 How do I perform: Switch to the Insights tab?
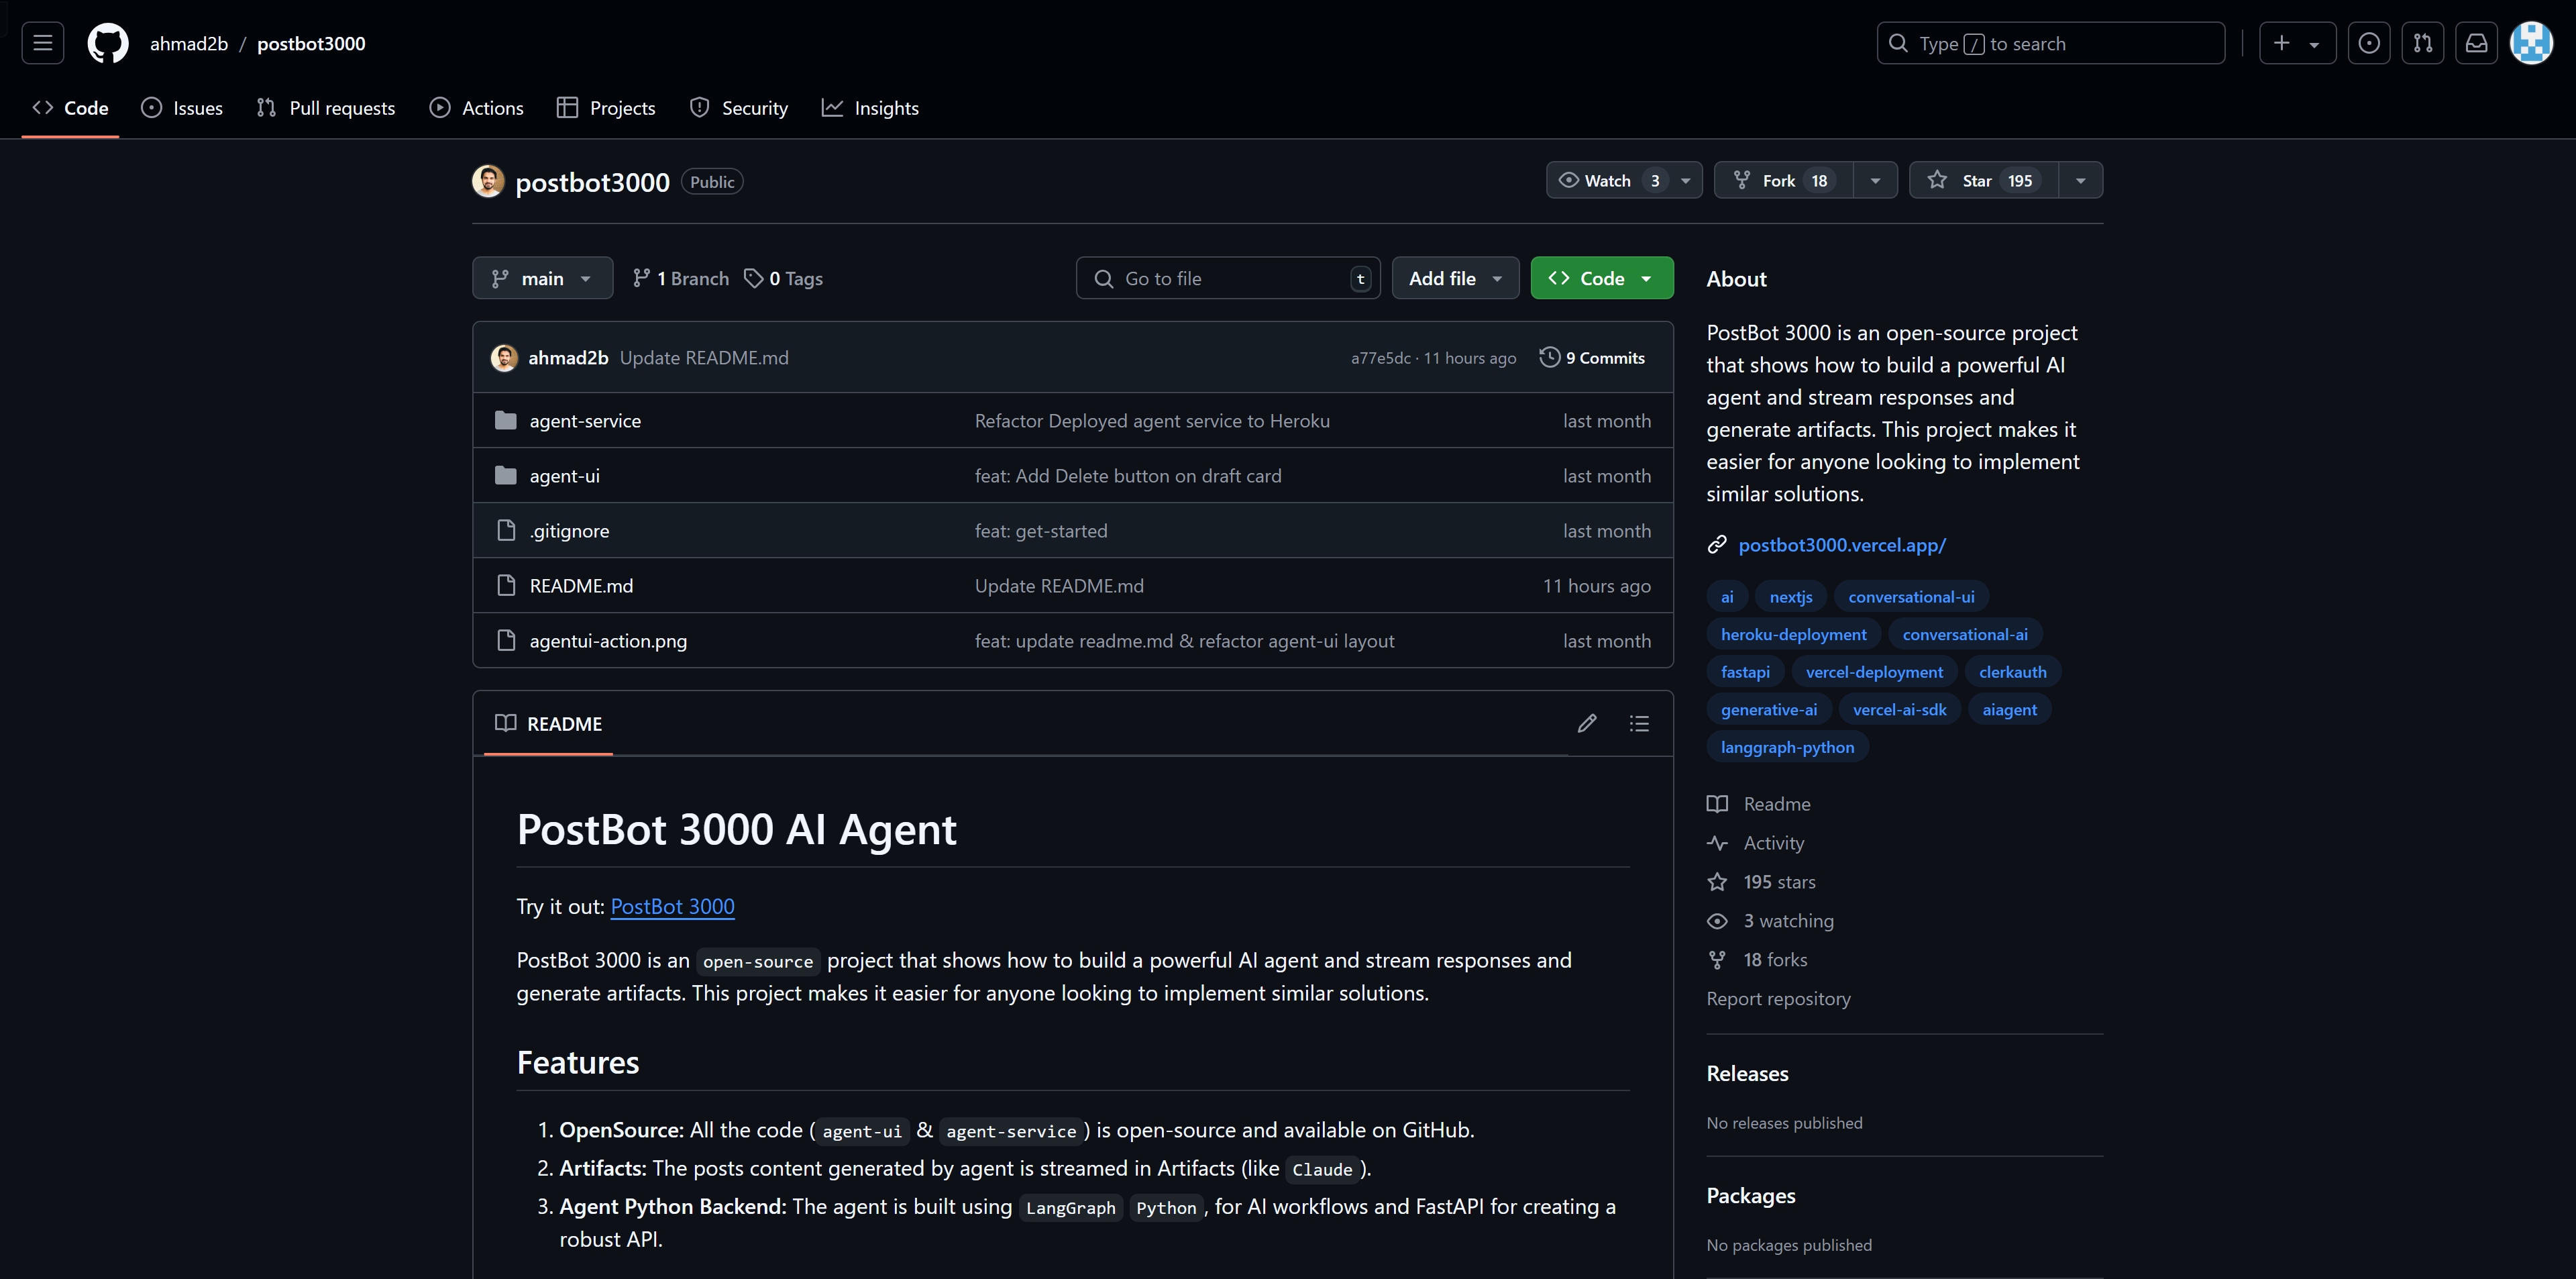870,108
